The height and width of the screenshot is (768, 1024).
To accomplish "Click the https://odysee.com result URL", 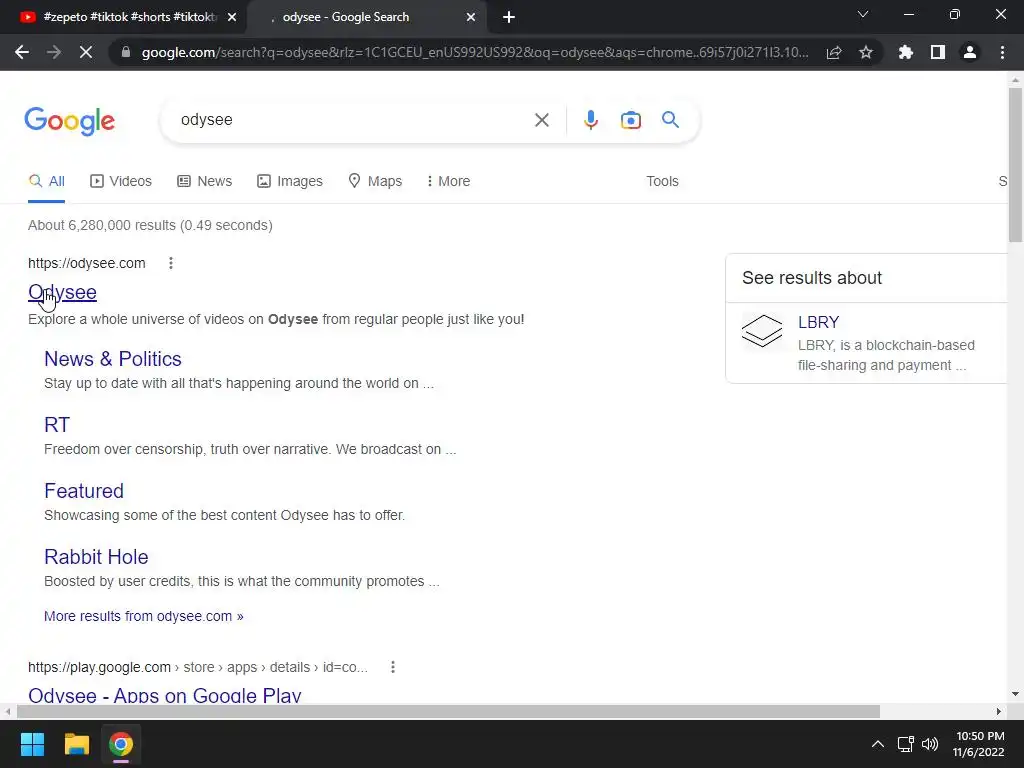I will (87, 263).
